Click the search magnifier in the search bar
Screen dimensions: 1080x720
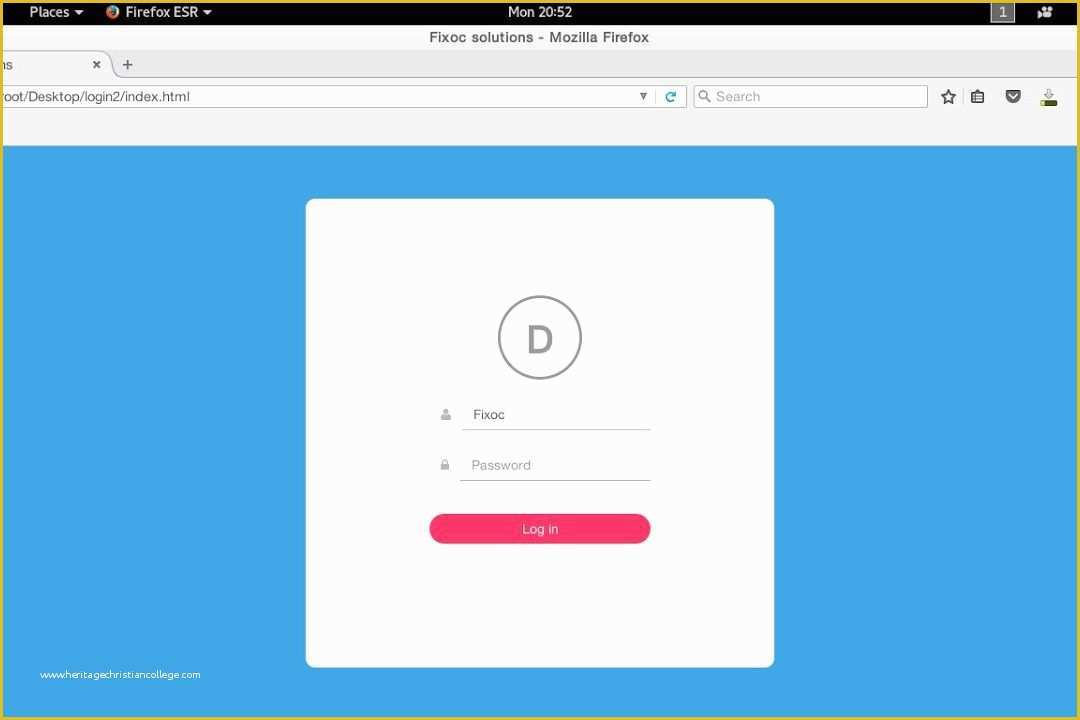tap(705, 96)
